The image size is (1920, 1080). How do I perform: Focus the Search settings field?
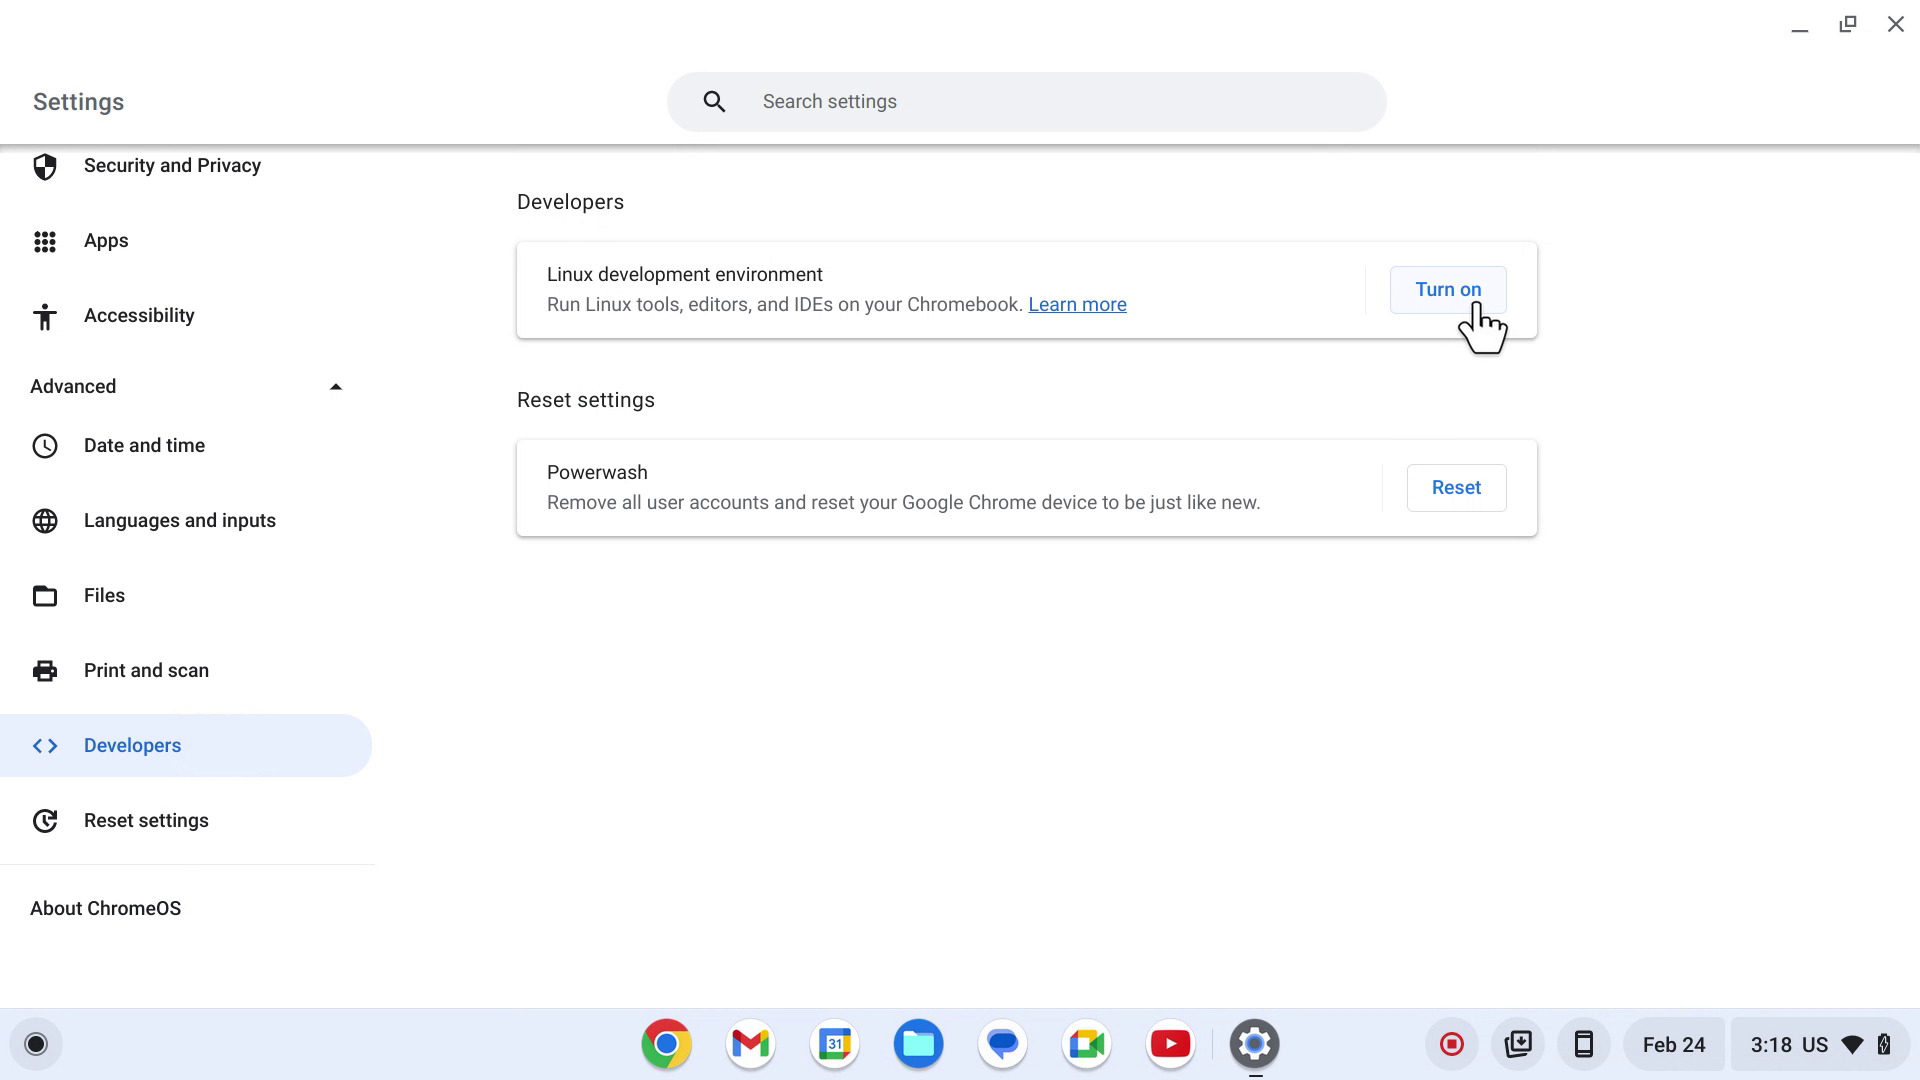pyautogui.click(x=1027, y=101)
